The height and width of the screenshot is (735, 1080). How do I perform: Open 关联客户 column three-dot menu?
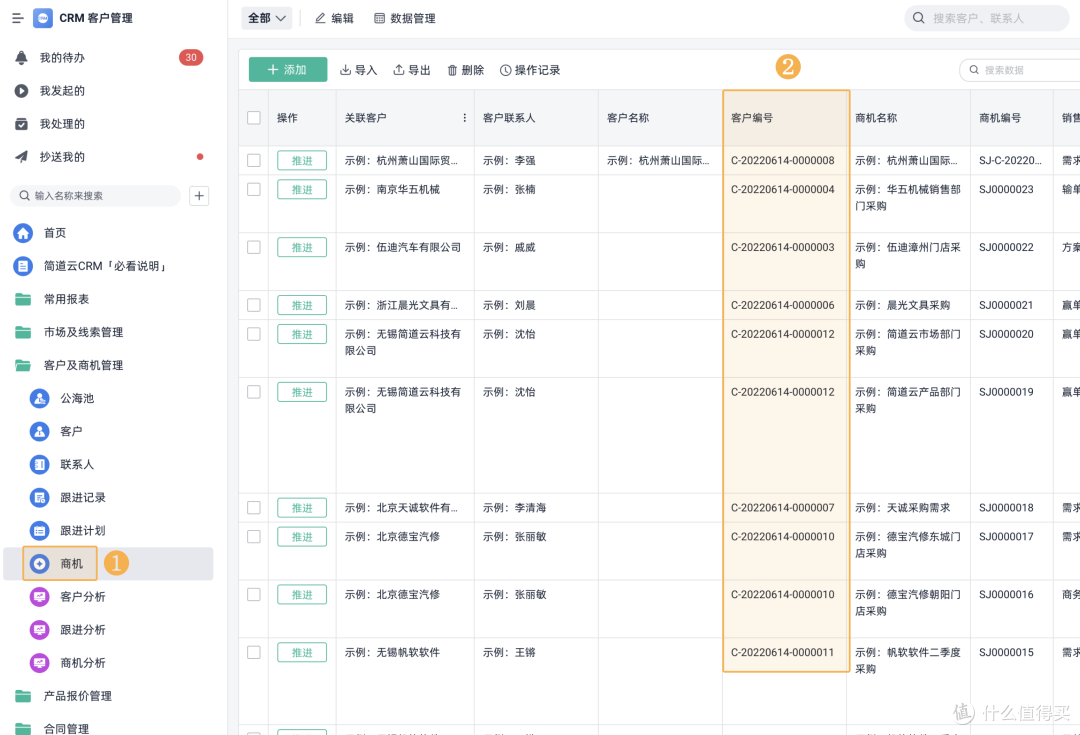pos(464,118)
